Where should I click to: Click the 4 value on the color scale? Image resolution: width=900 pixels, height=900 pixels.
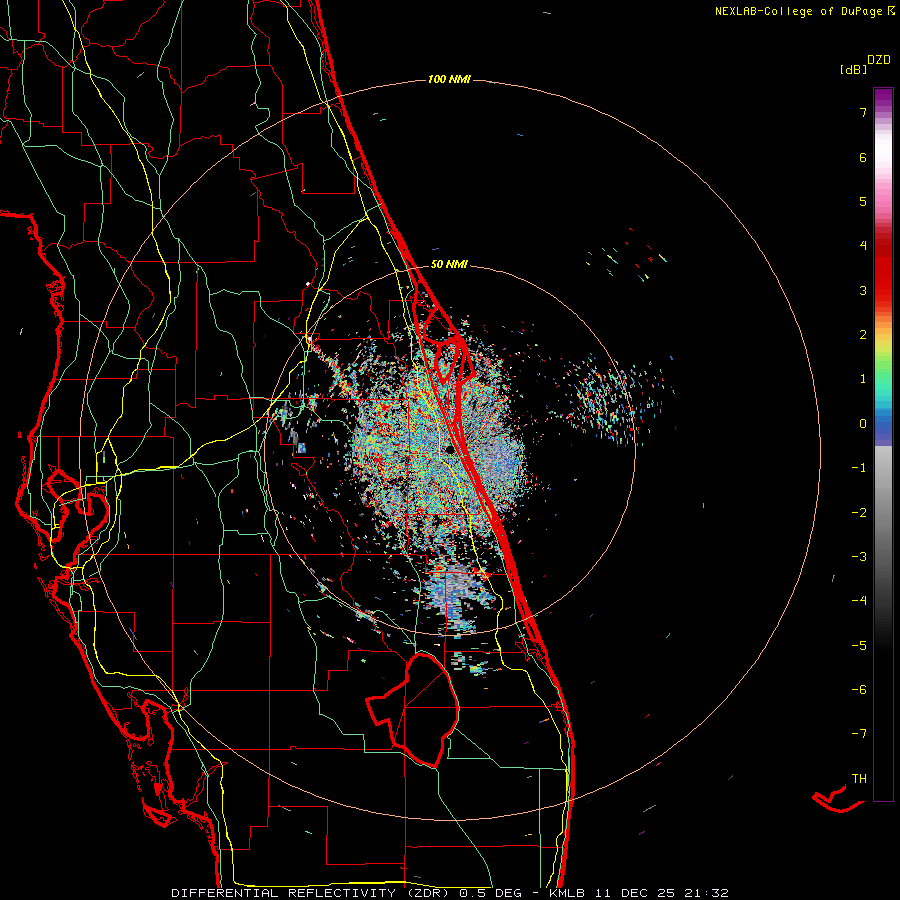coord(863,246)
